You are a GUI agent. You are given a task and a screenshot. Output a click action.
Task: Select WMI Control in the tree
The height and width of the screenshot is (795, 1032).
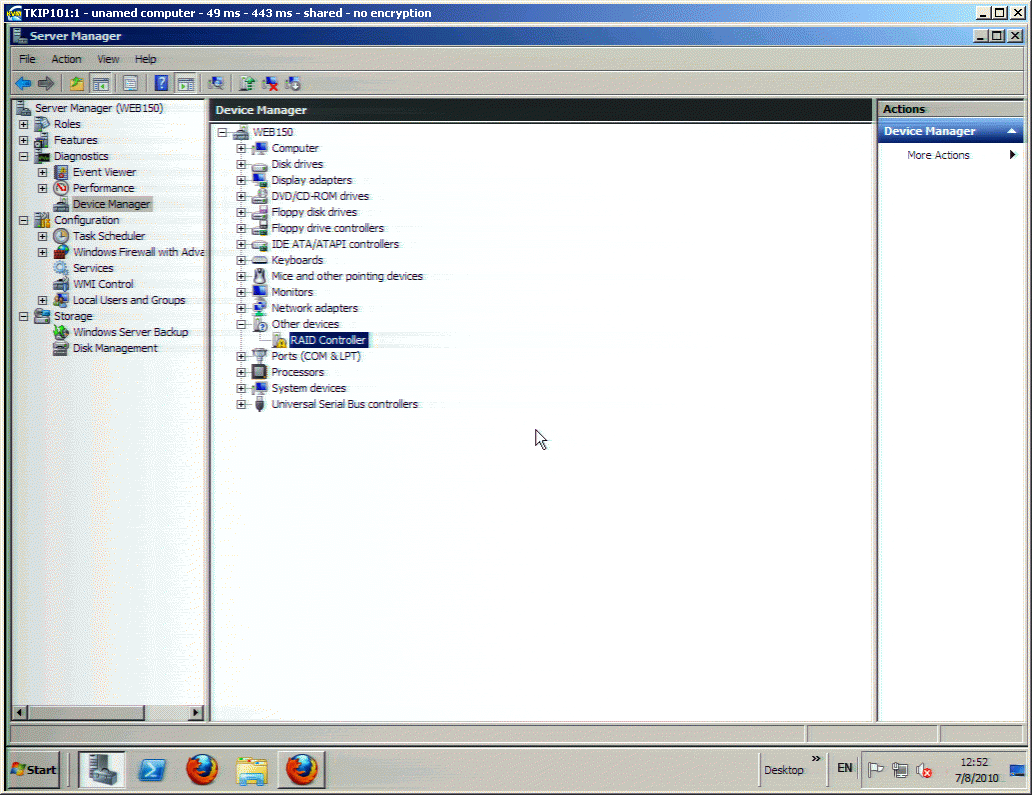point(103,284)
